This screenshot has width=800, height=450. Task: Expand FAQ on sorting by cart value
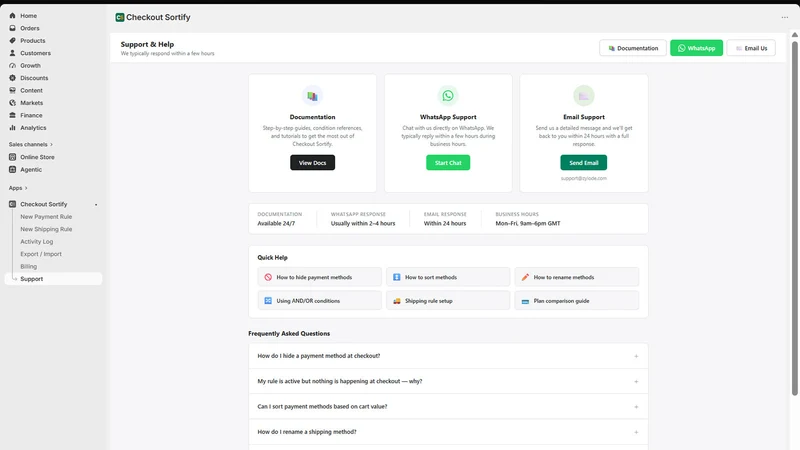(x=448, y=407)
